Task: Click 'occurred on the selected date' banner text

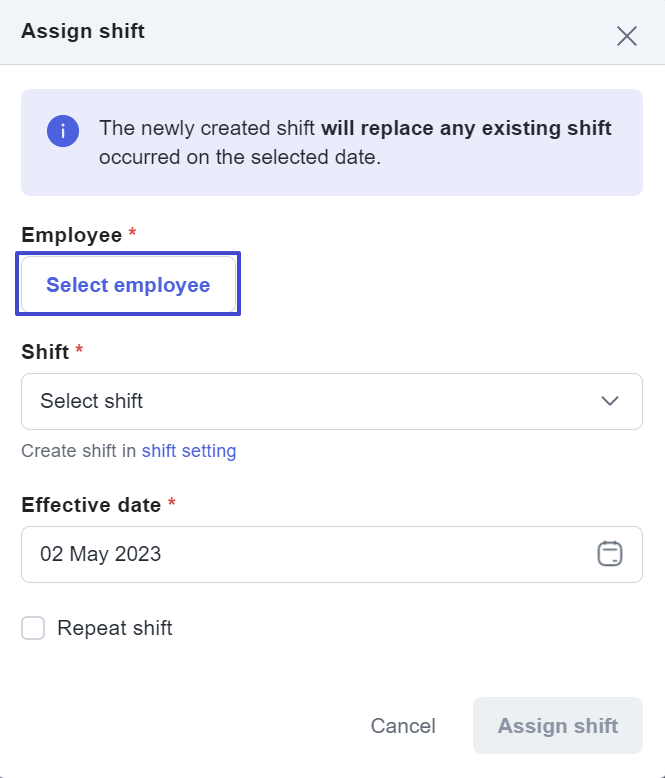Action: 240,157
